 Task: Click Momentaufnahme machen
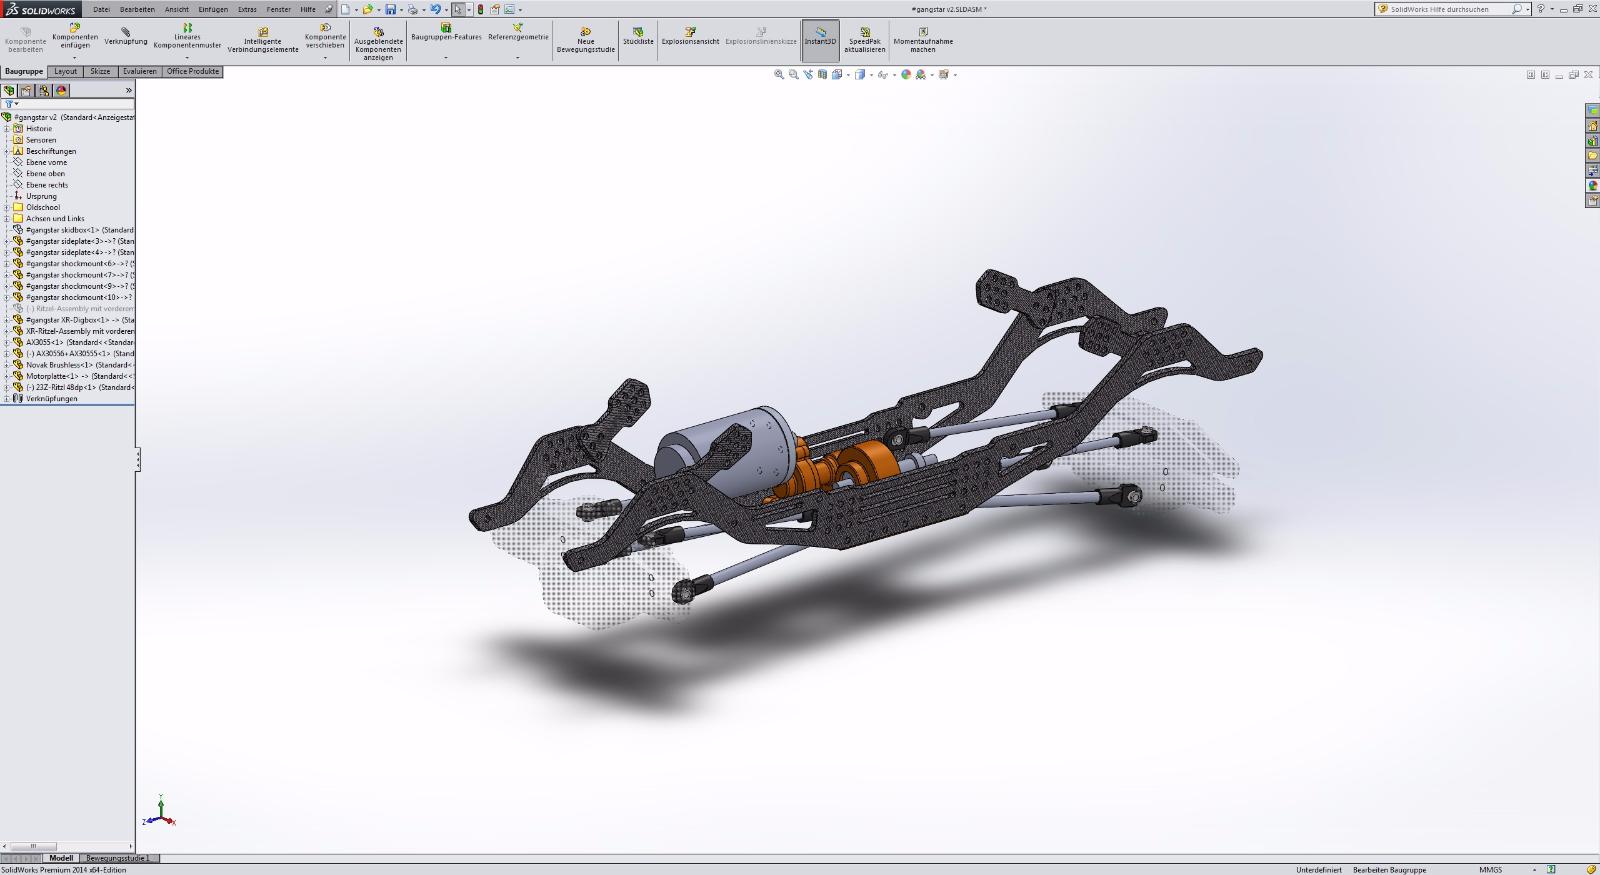(x=923, y=40)
